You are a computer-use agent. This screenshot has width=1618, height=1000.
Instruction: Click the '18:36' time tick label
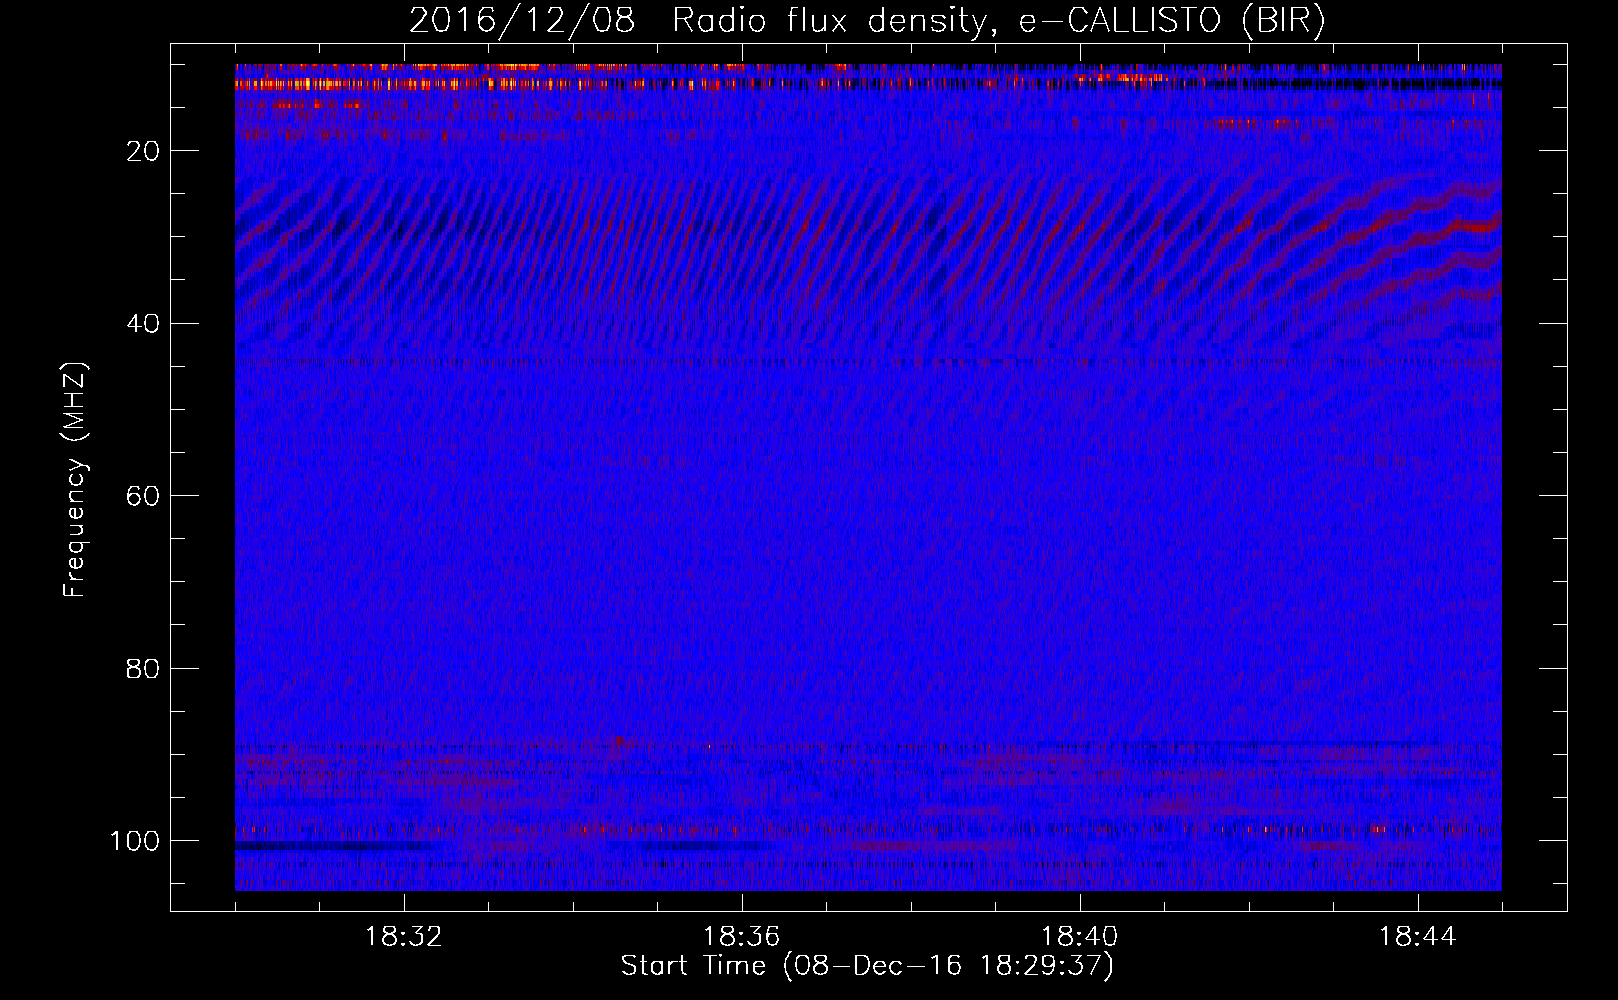click(x=742, y=937)
